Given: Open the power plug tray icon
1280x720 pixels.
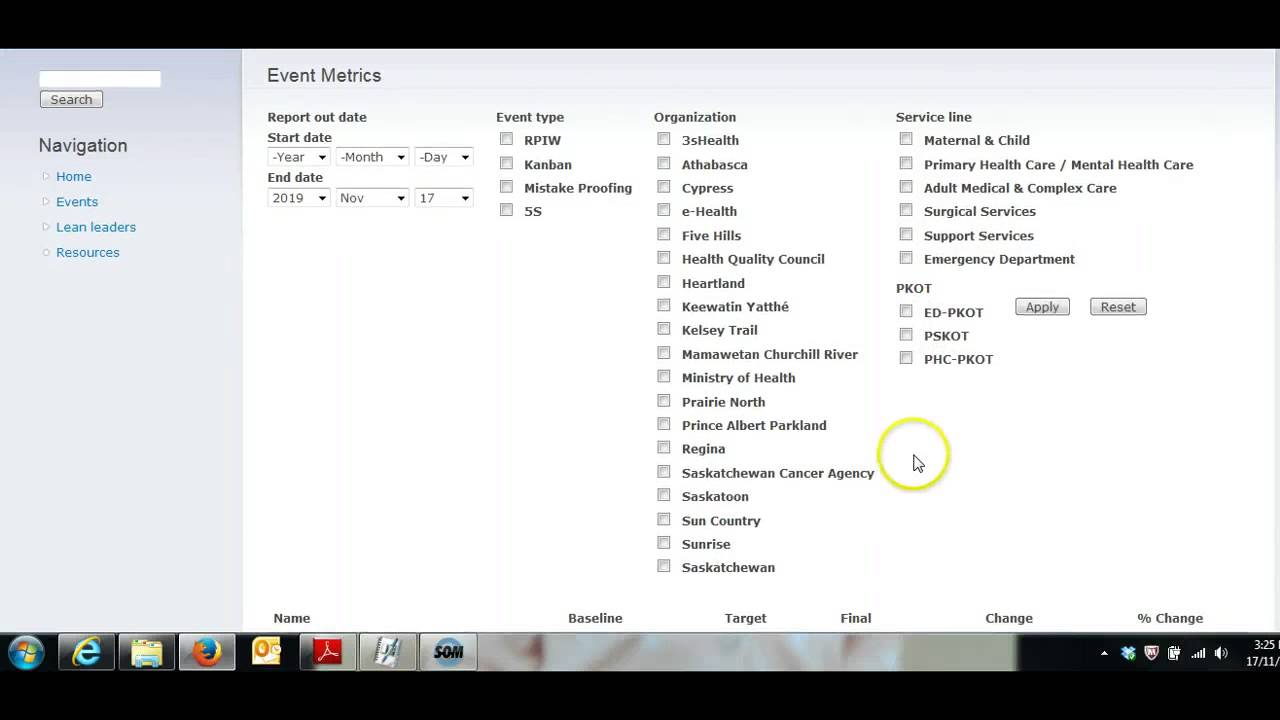Looking at the screenshot, I should point(1174,653).
